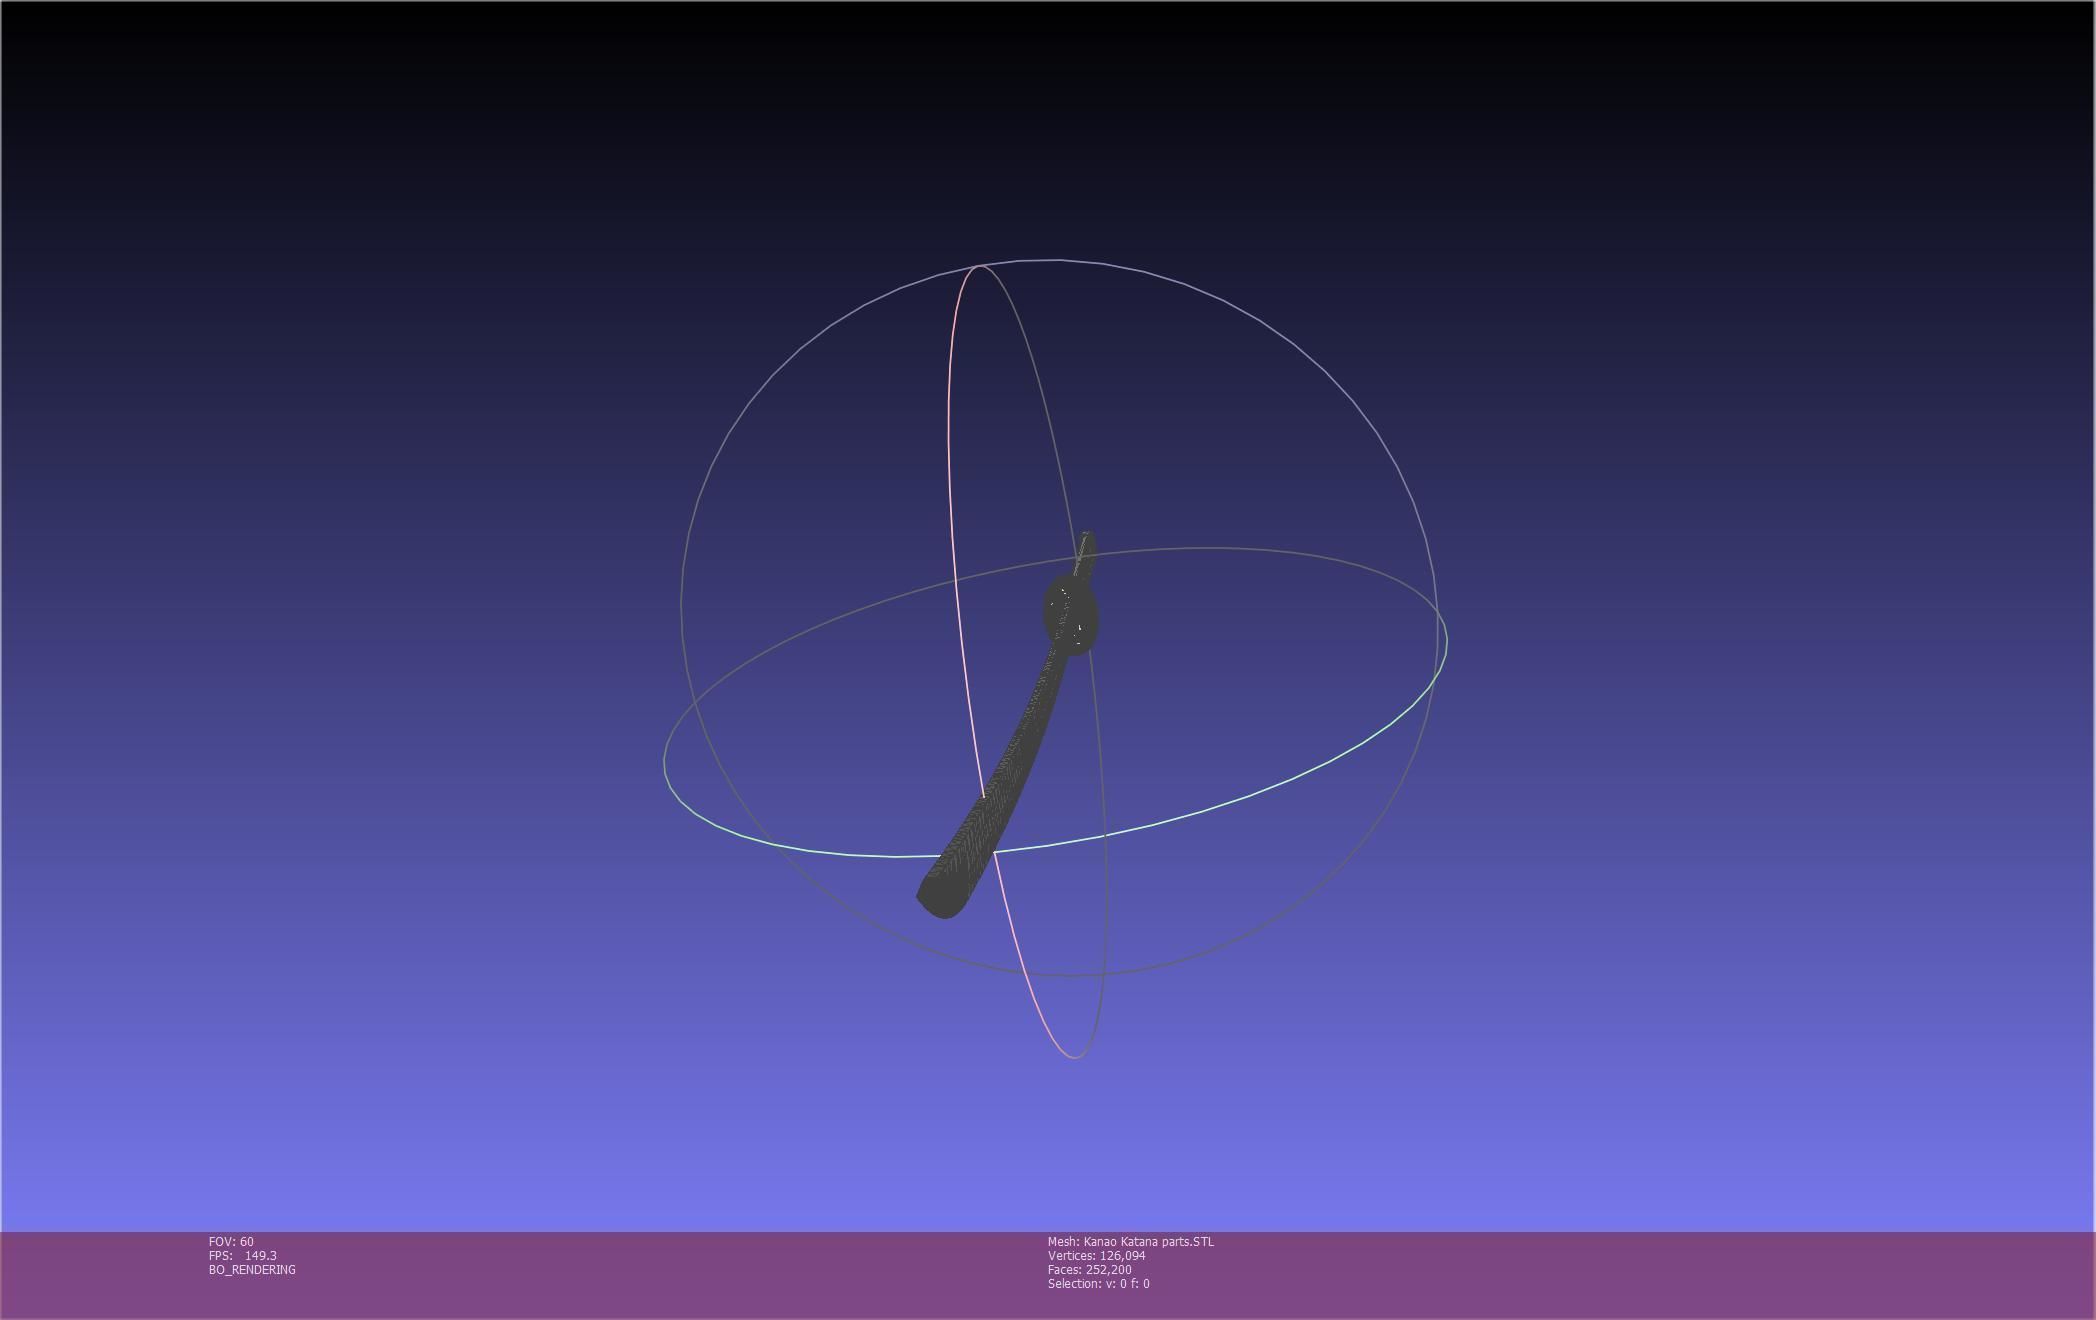Click the Vertices: 126,094 info text

click(1097, 1255)
